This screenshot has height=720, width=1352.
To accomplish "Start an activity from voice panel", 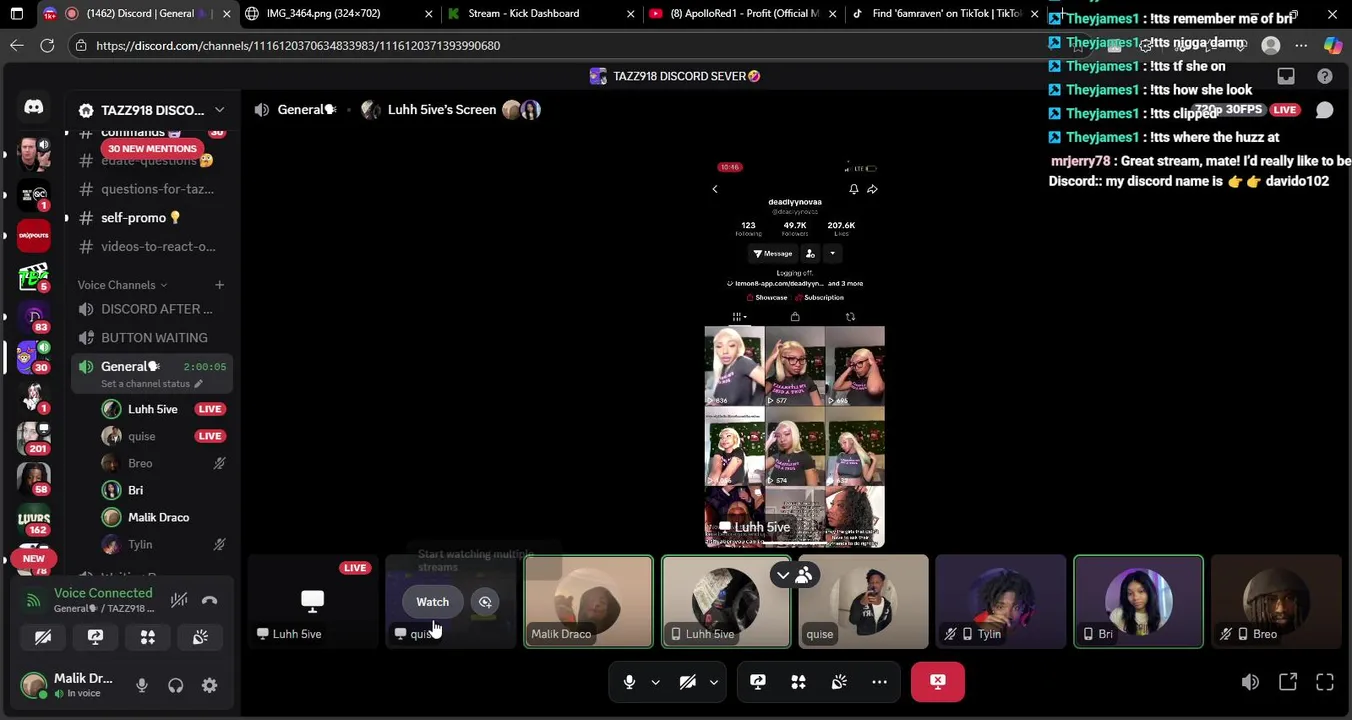I will click(147, 637).
